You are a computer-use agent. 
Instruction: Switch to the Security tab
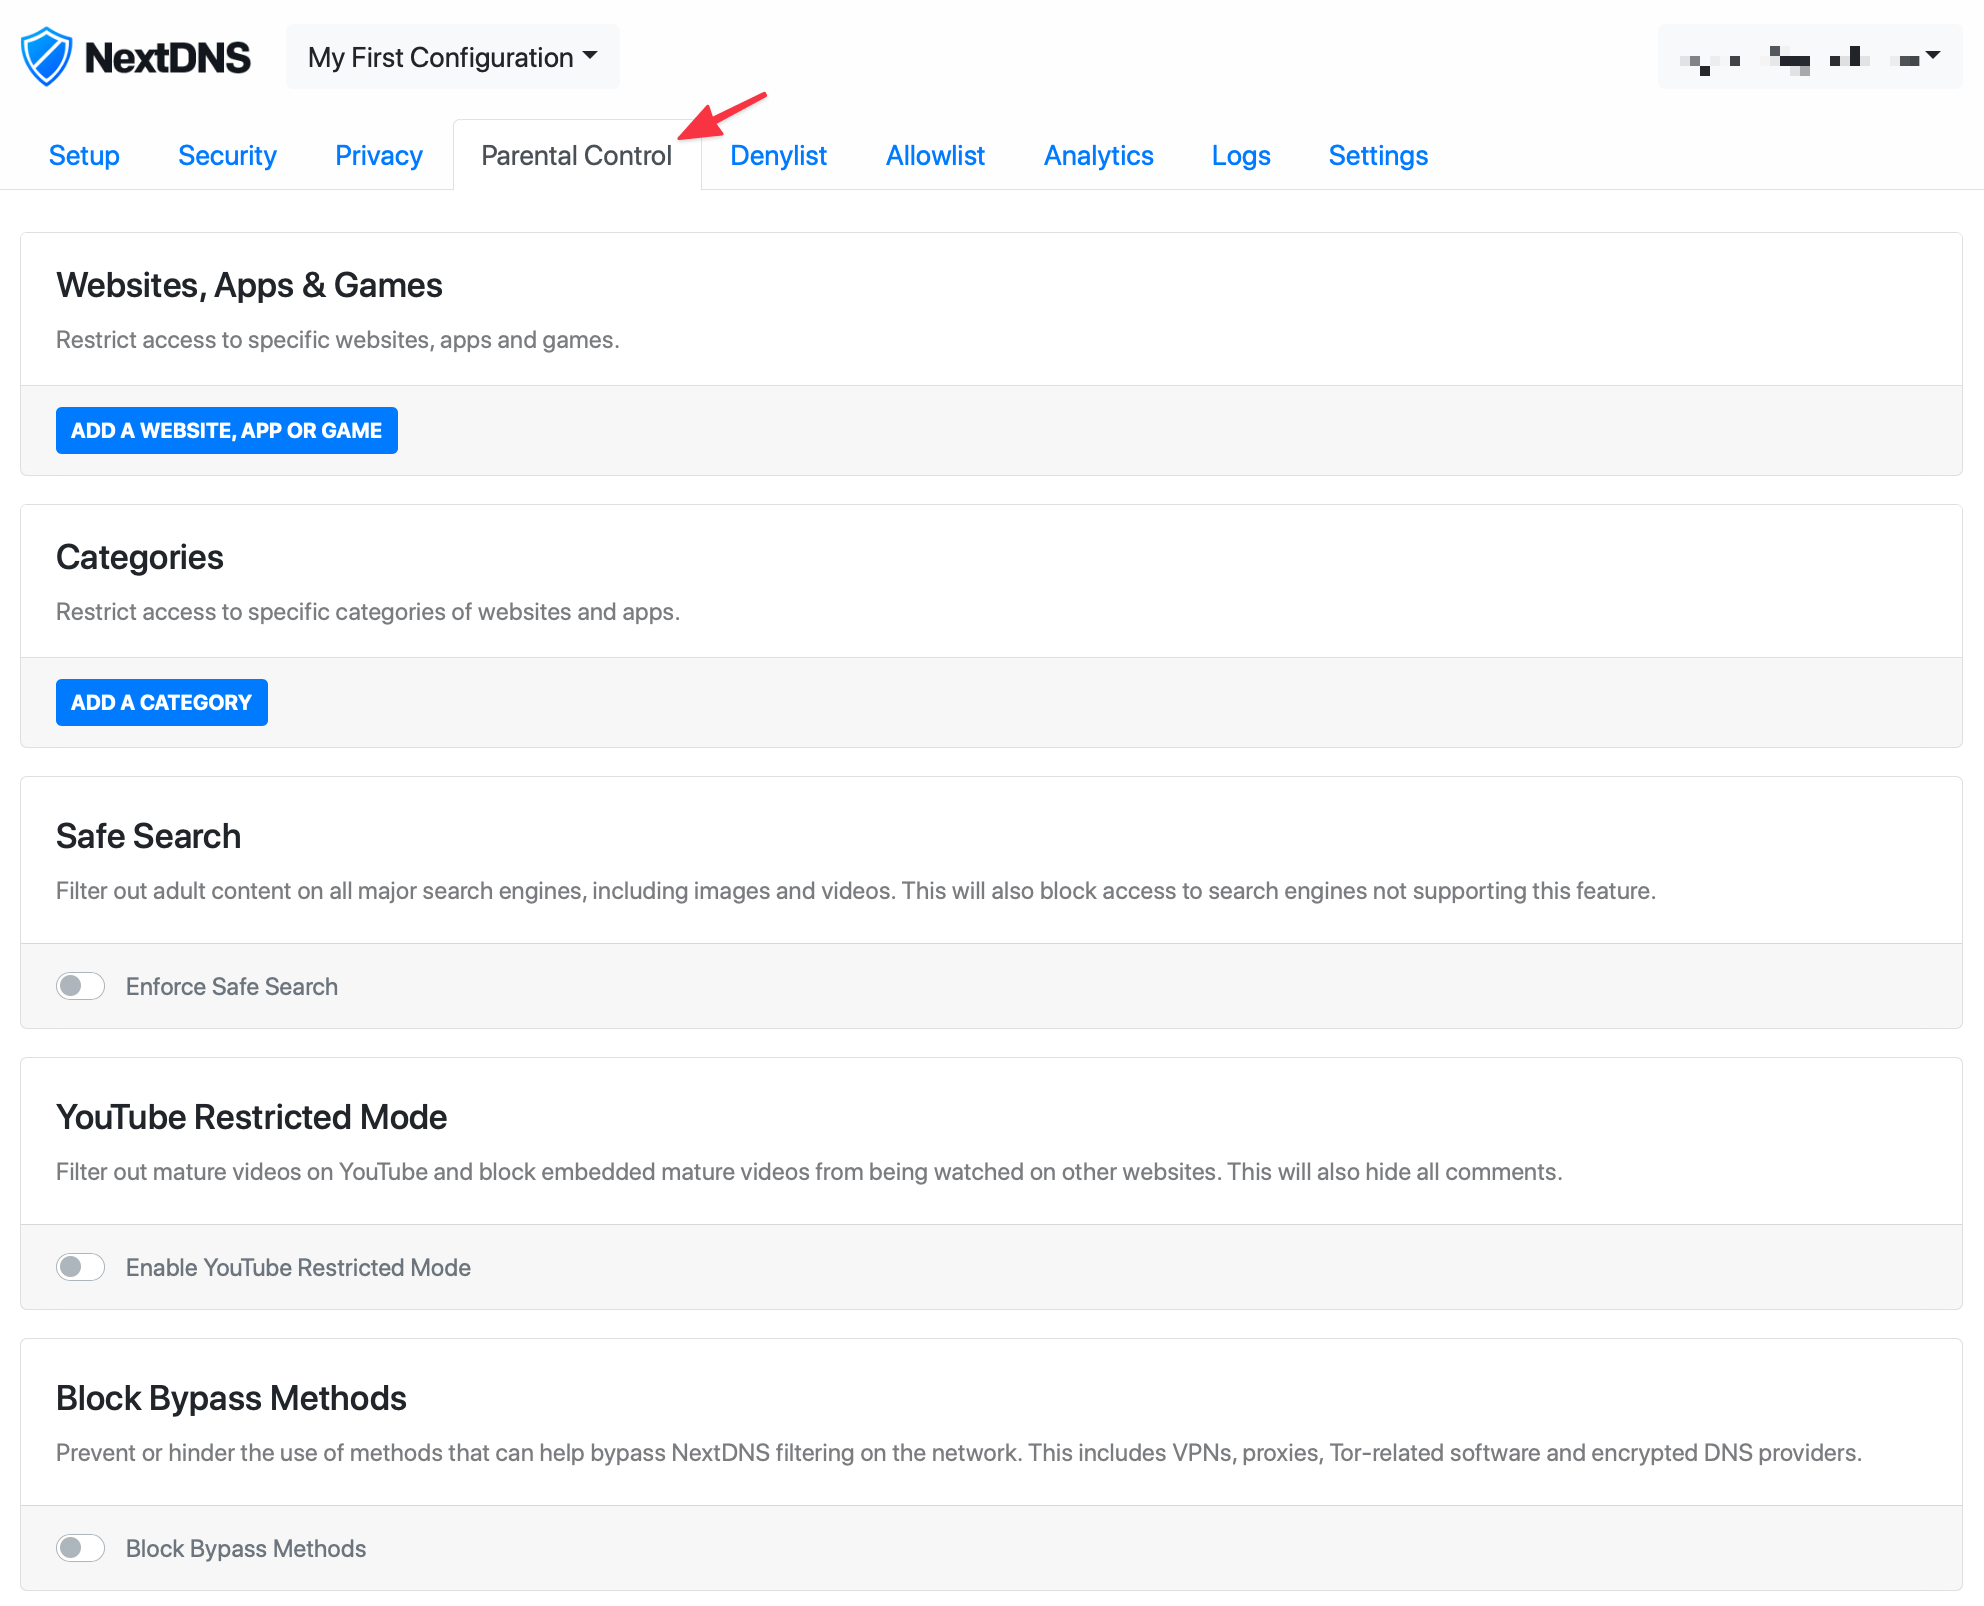click(227, 155)
